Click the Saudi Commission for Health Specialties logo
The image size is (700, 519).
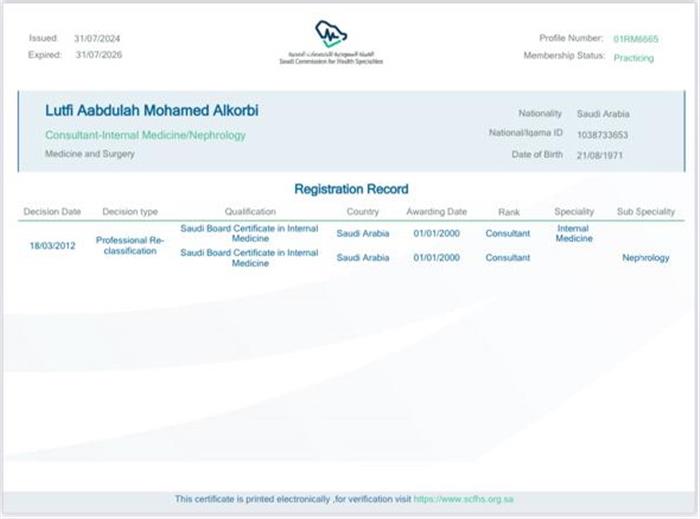point(331,42)
